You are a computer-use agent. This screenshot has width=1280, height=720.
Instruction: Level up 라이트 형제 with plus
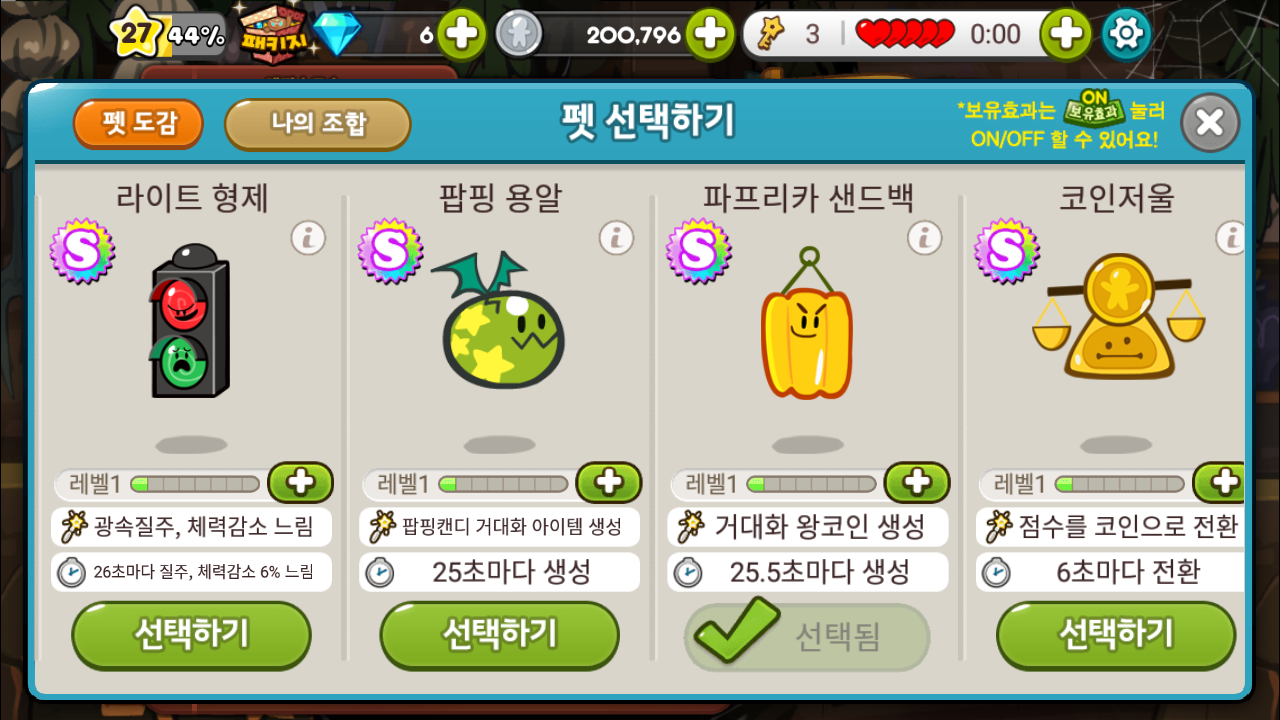pos(301,483)
